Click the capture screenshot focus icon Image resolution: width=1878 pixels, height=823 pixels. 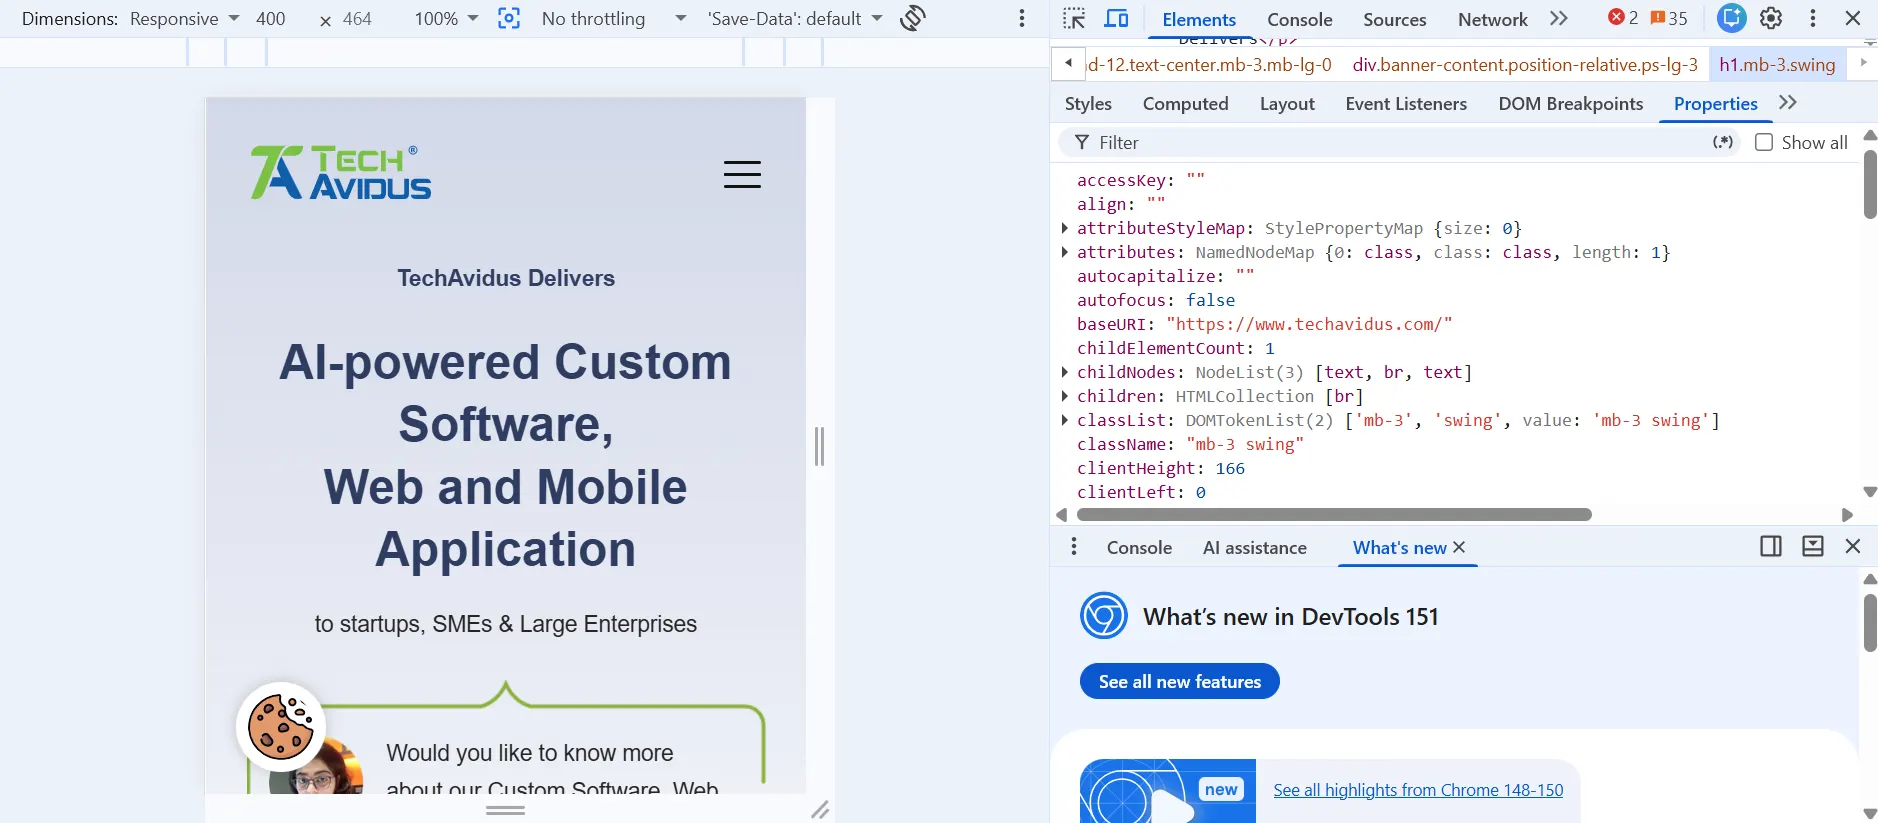[509, 18]
